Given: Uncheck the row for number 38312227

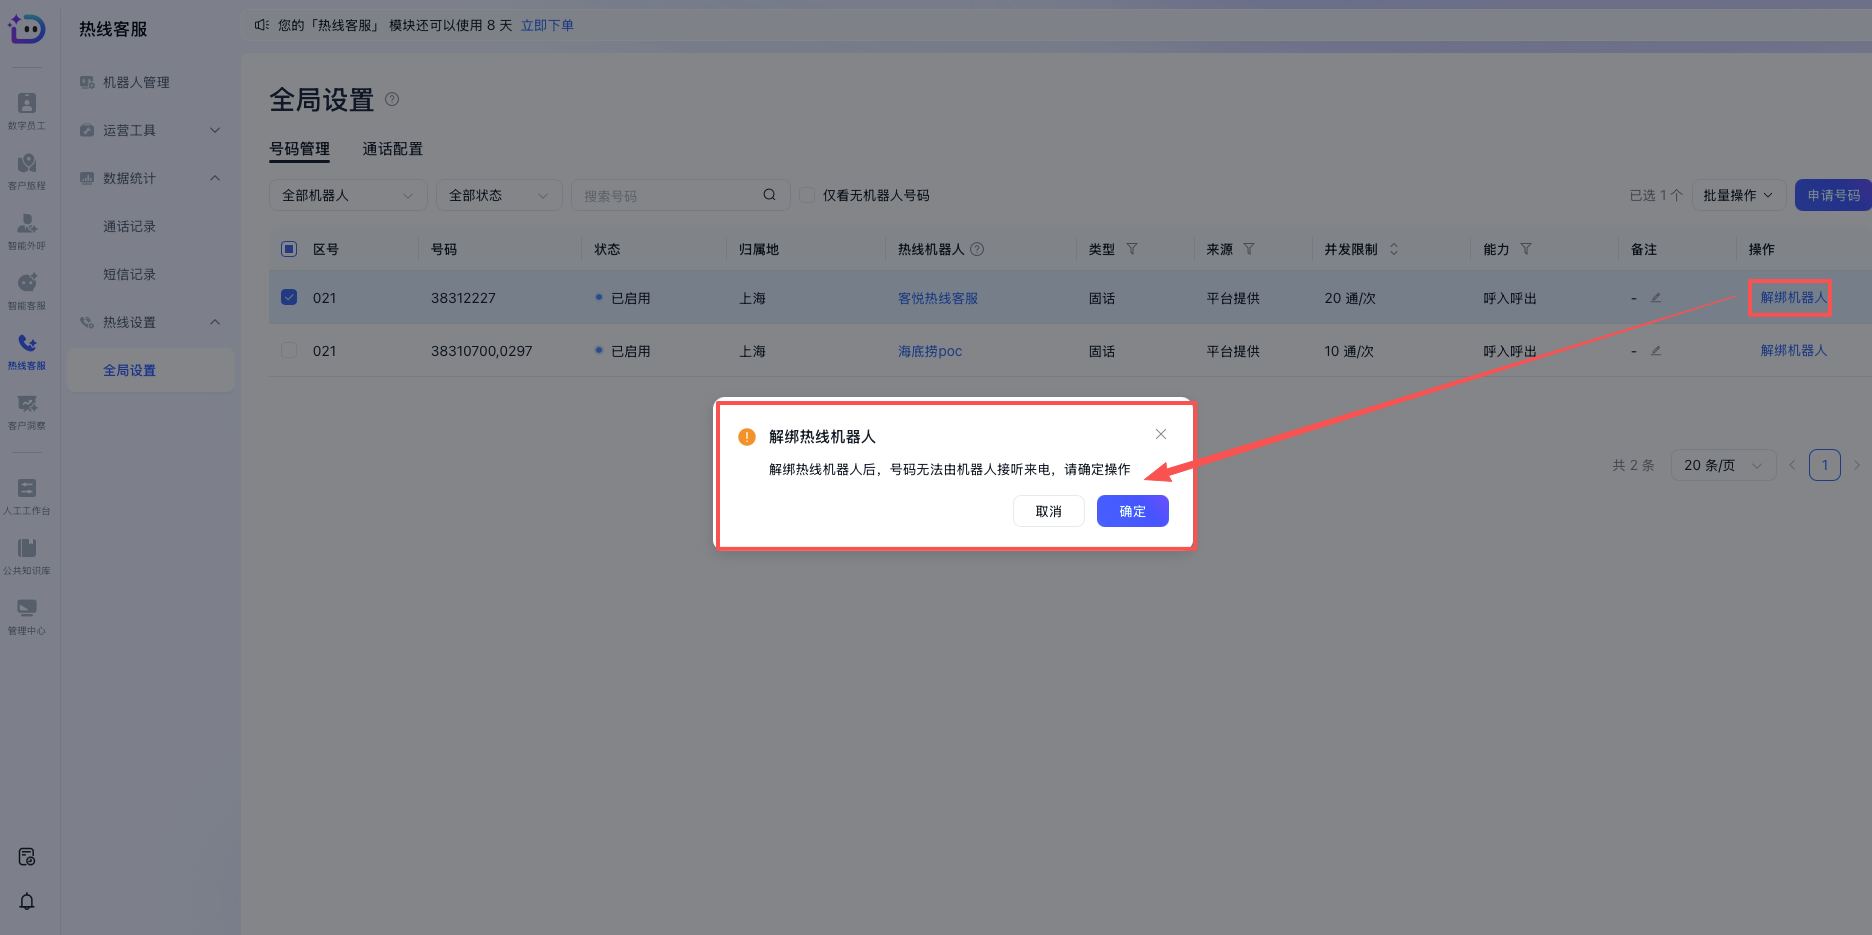Looking at the screenshot, I should pos(289,297).
